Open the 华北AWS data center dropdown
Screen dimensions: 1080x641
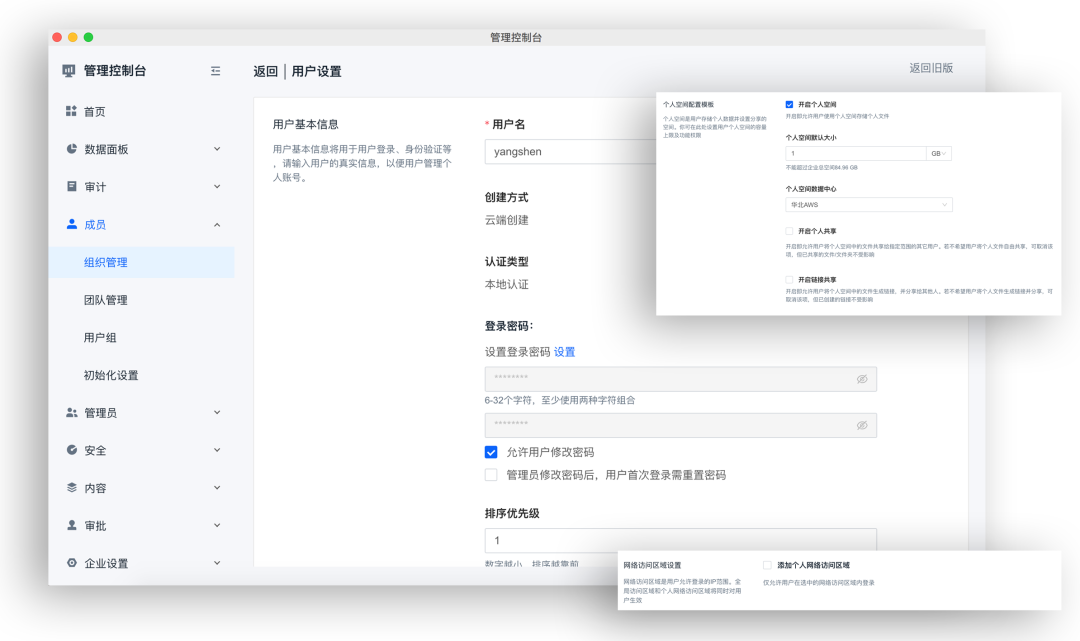(869, 204)
